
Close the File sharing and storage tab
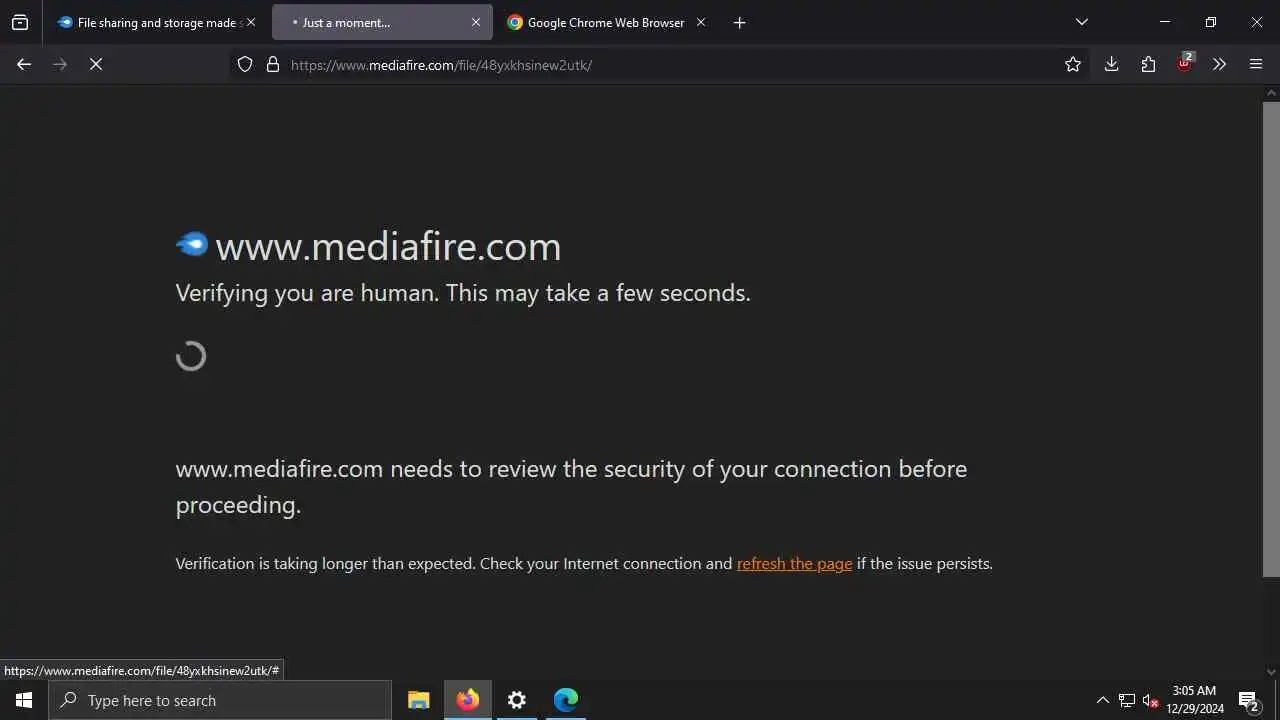[251, 22]
